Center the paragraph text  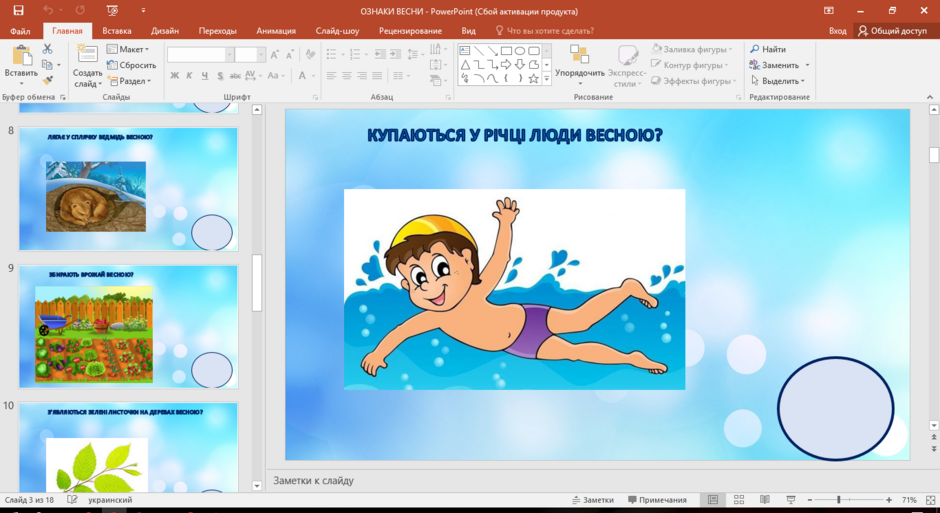(347, 76)
